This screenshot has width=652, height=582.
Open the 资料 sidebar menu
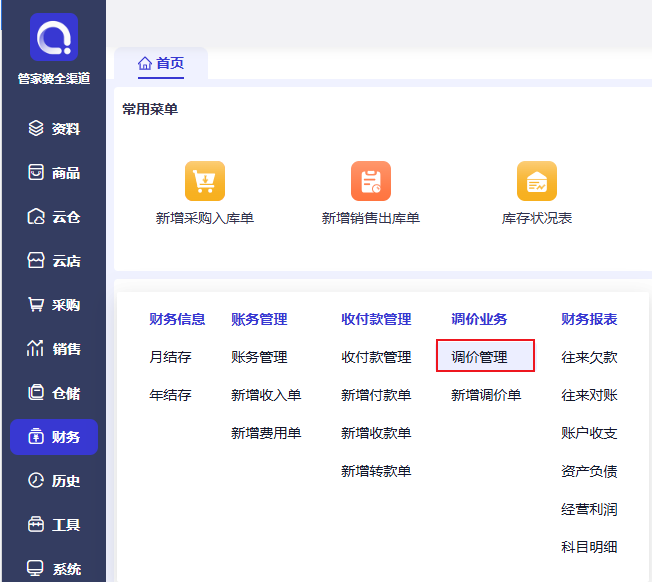[54, 128]
